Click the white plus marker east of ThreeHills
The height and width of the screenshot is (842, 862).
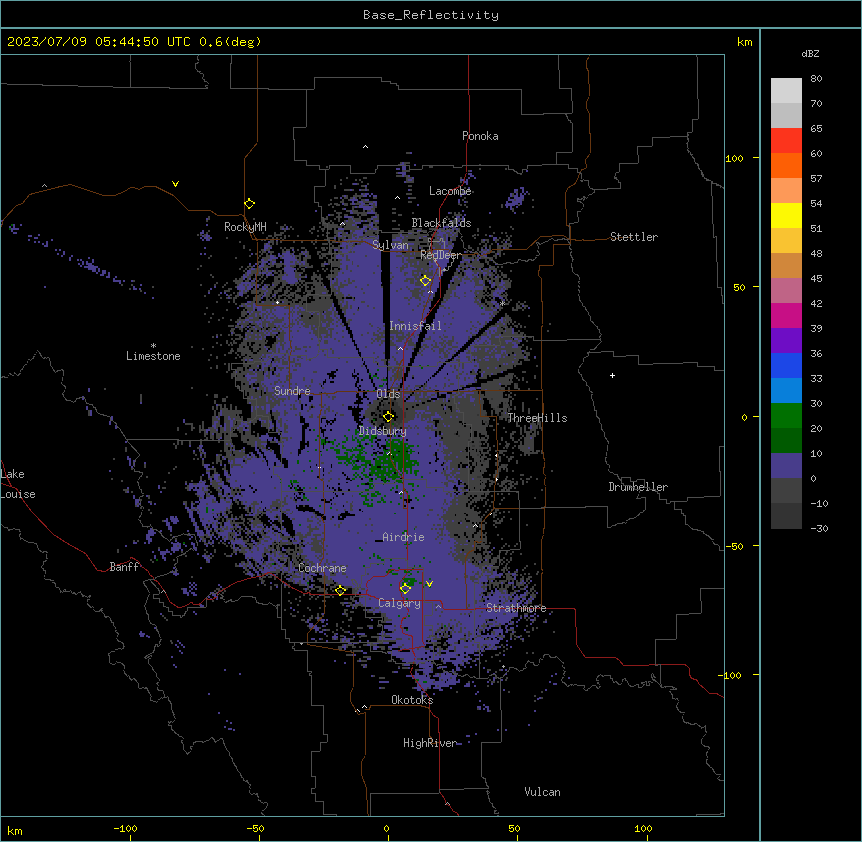tap(612, 375)
